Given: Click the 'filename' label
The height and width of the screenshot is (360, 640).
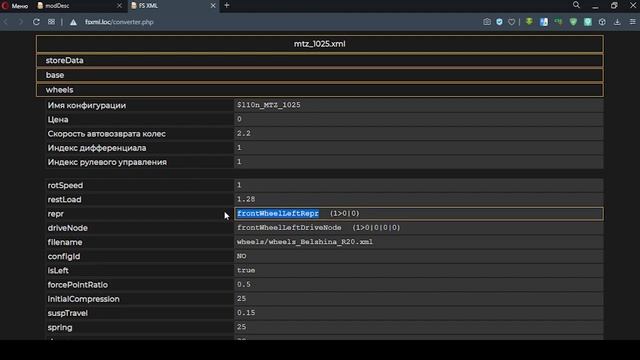Looking at the screenshot, I should coord(65,242).
